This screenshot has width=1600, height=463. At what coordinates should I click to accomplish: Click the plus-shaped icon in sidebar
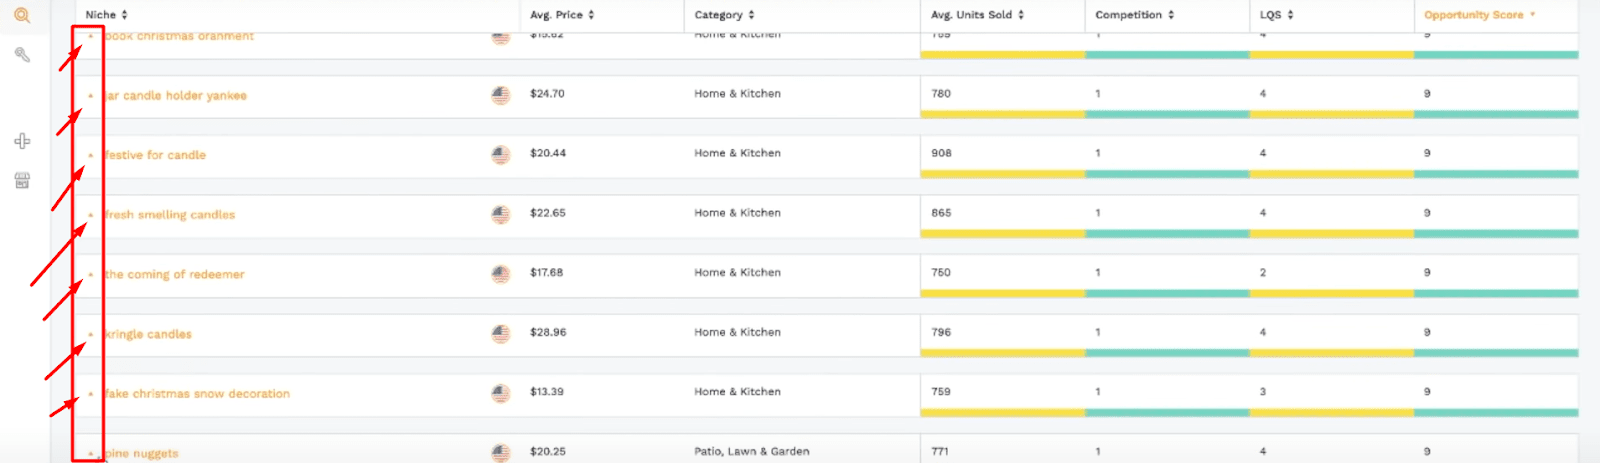pos(22,141)
